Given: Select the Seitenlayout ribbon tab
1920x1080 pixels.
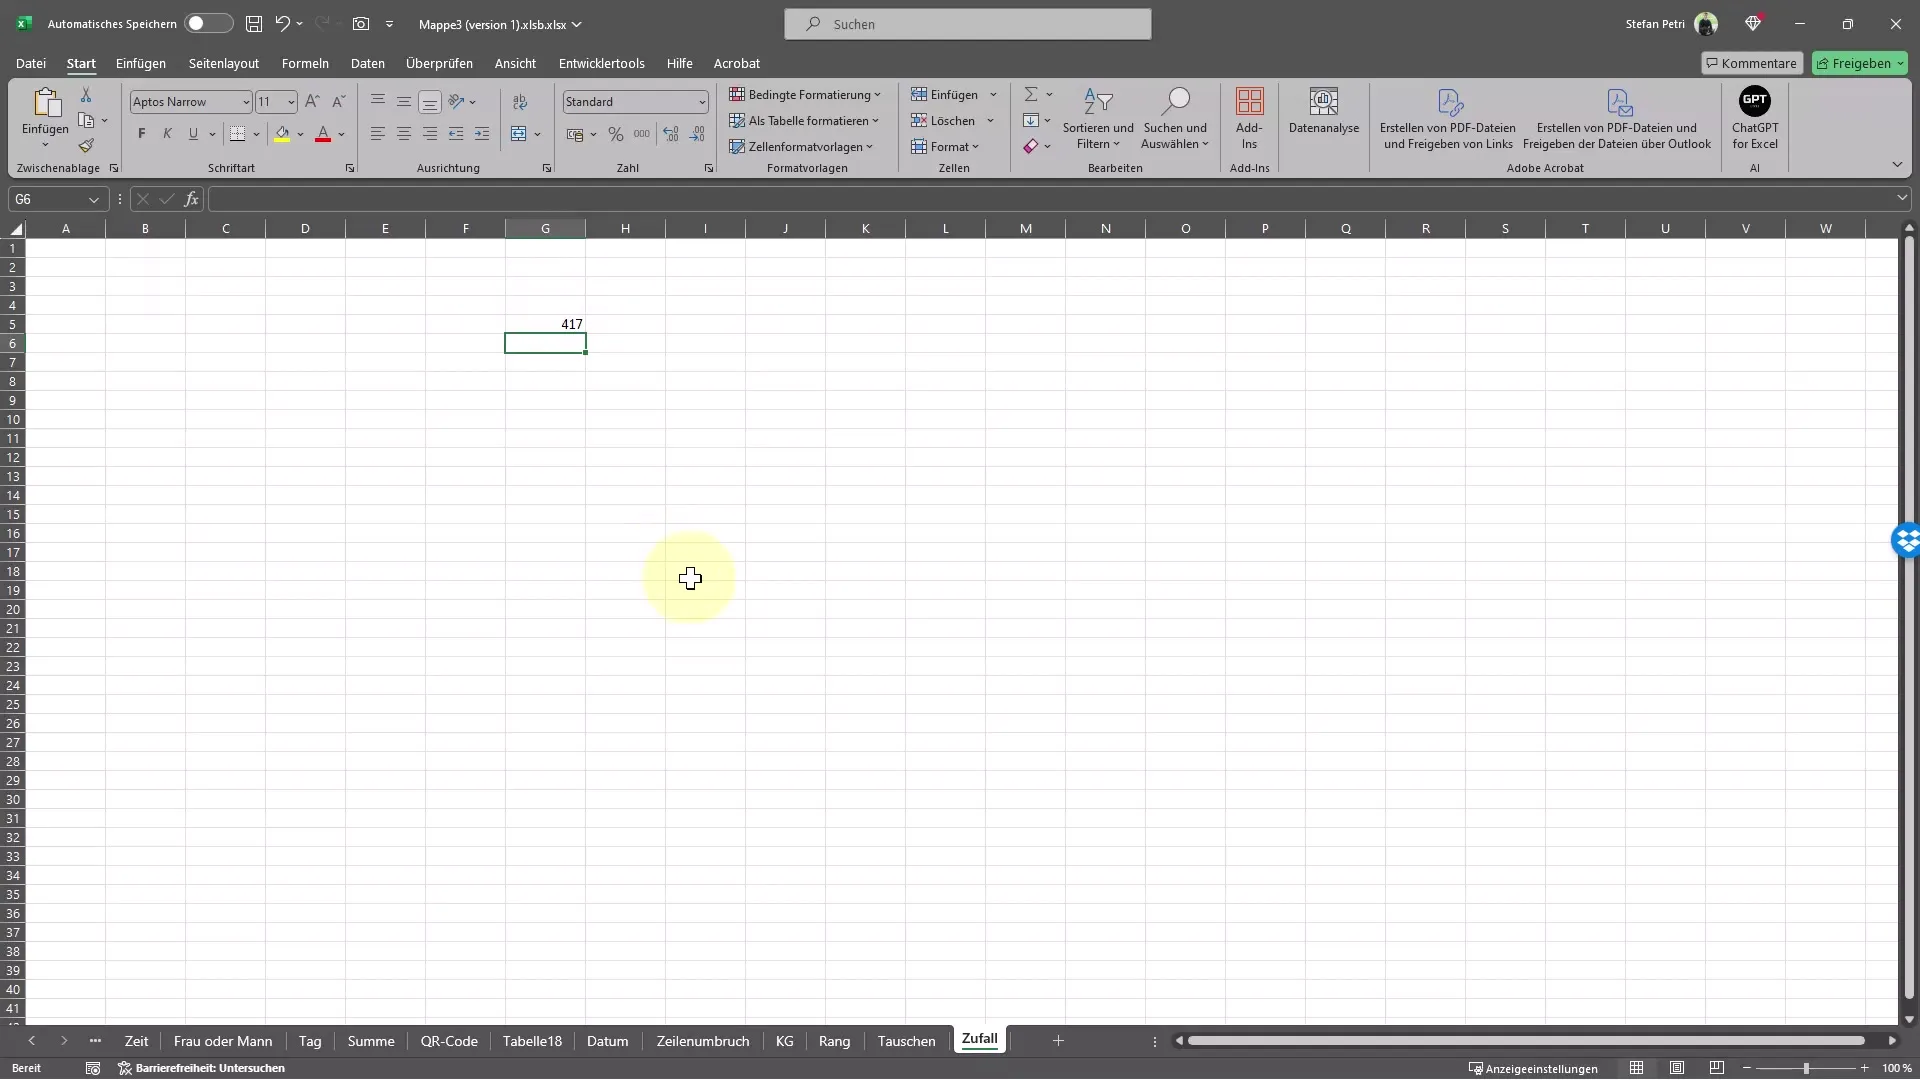Looking at the screenshot, I should (x=224, y=63).
